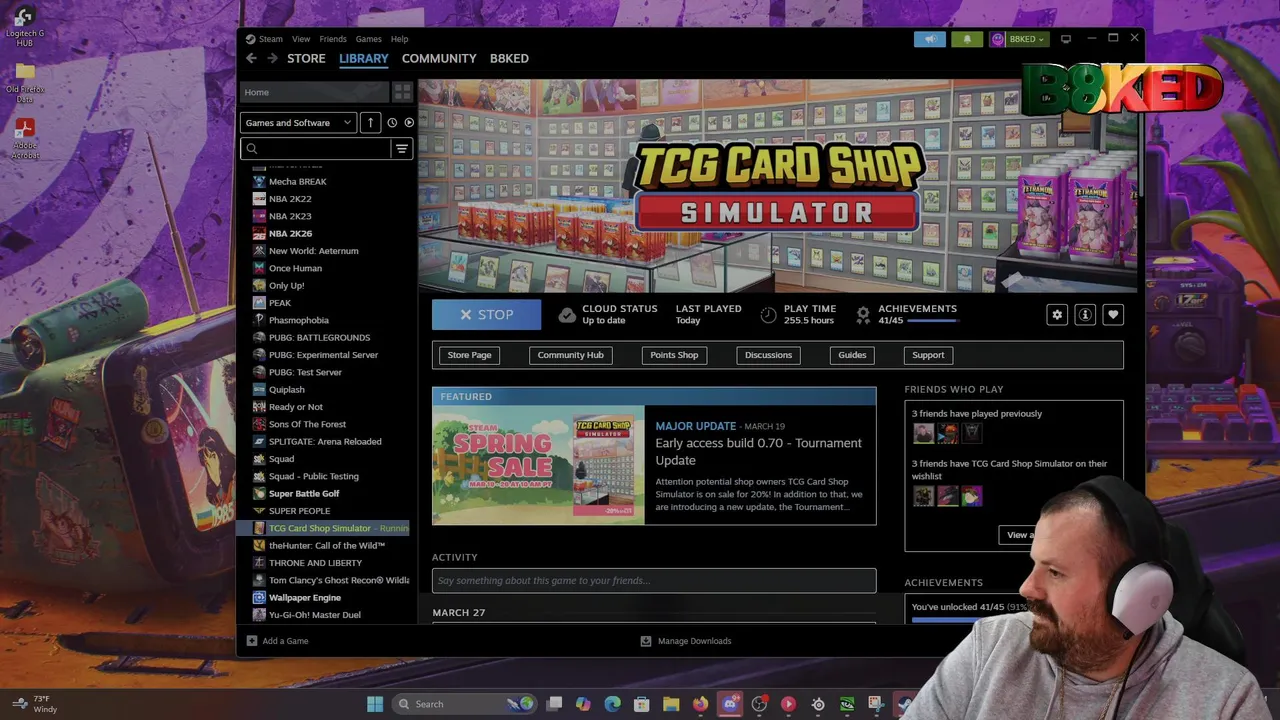Open the Store Page button
The width and height of the screenshot is (1280, 720).
(469, 355)
